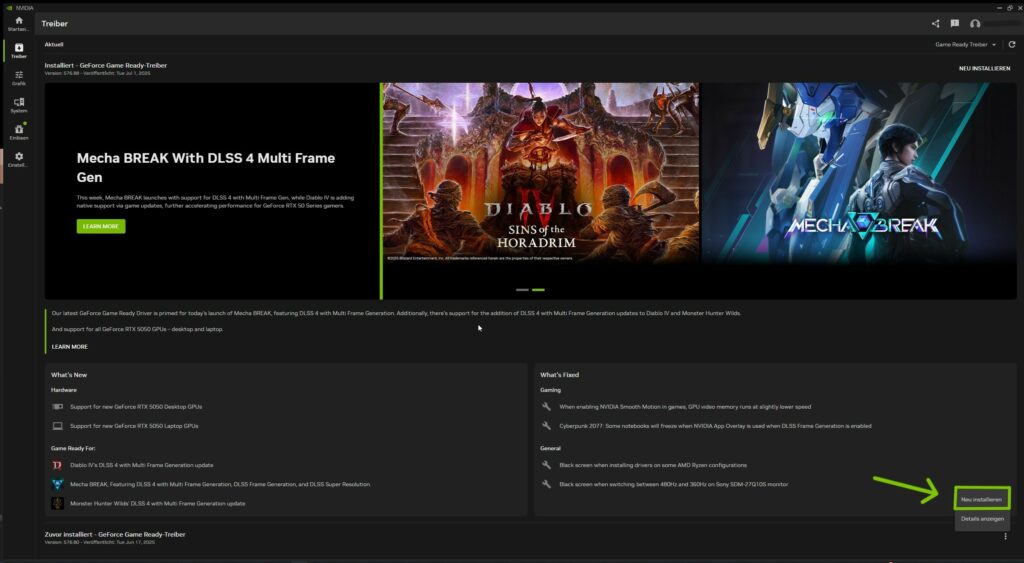Open three-dots menu for previously installed driver
This screenshot has height=563, width=1024.
[1005, 536]
